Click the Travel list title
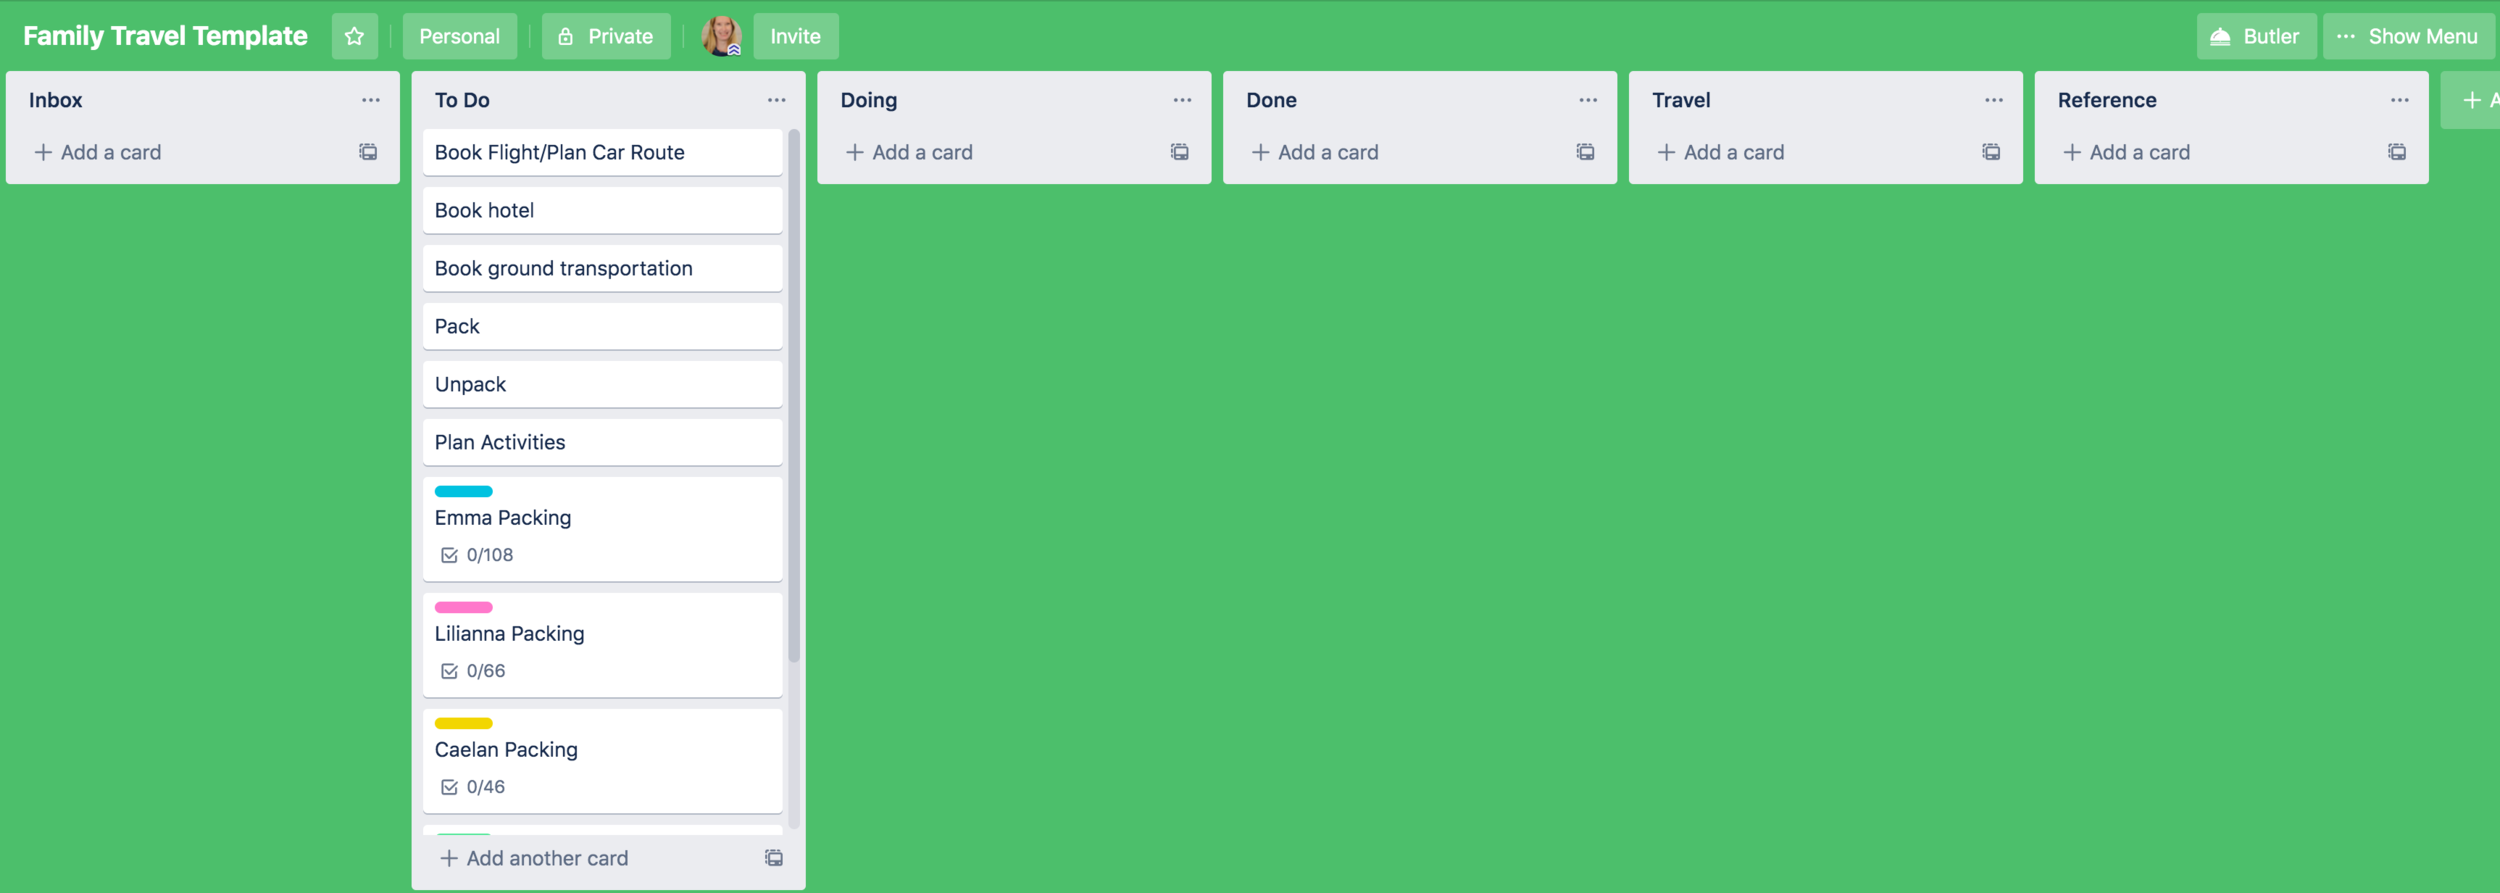This screenshot has width=2500, height=893. click(1681, 100)
